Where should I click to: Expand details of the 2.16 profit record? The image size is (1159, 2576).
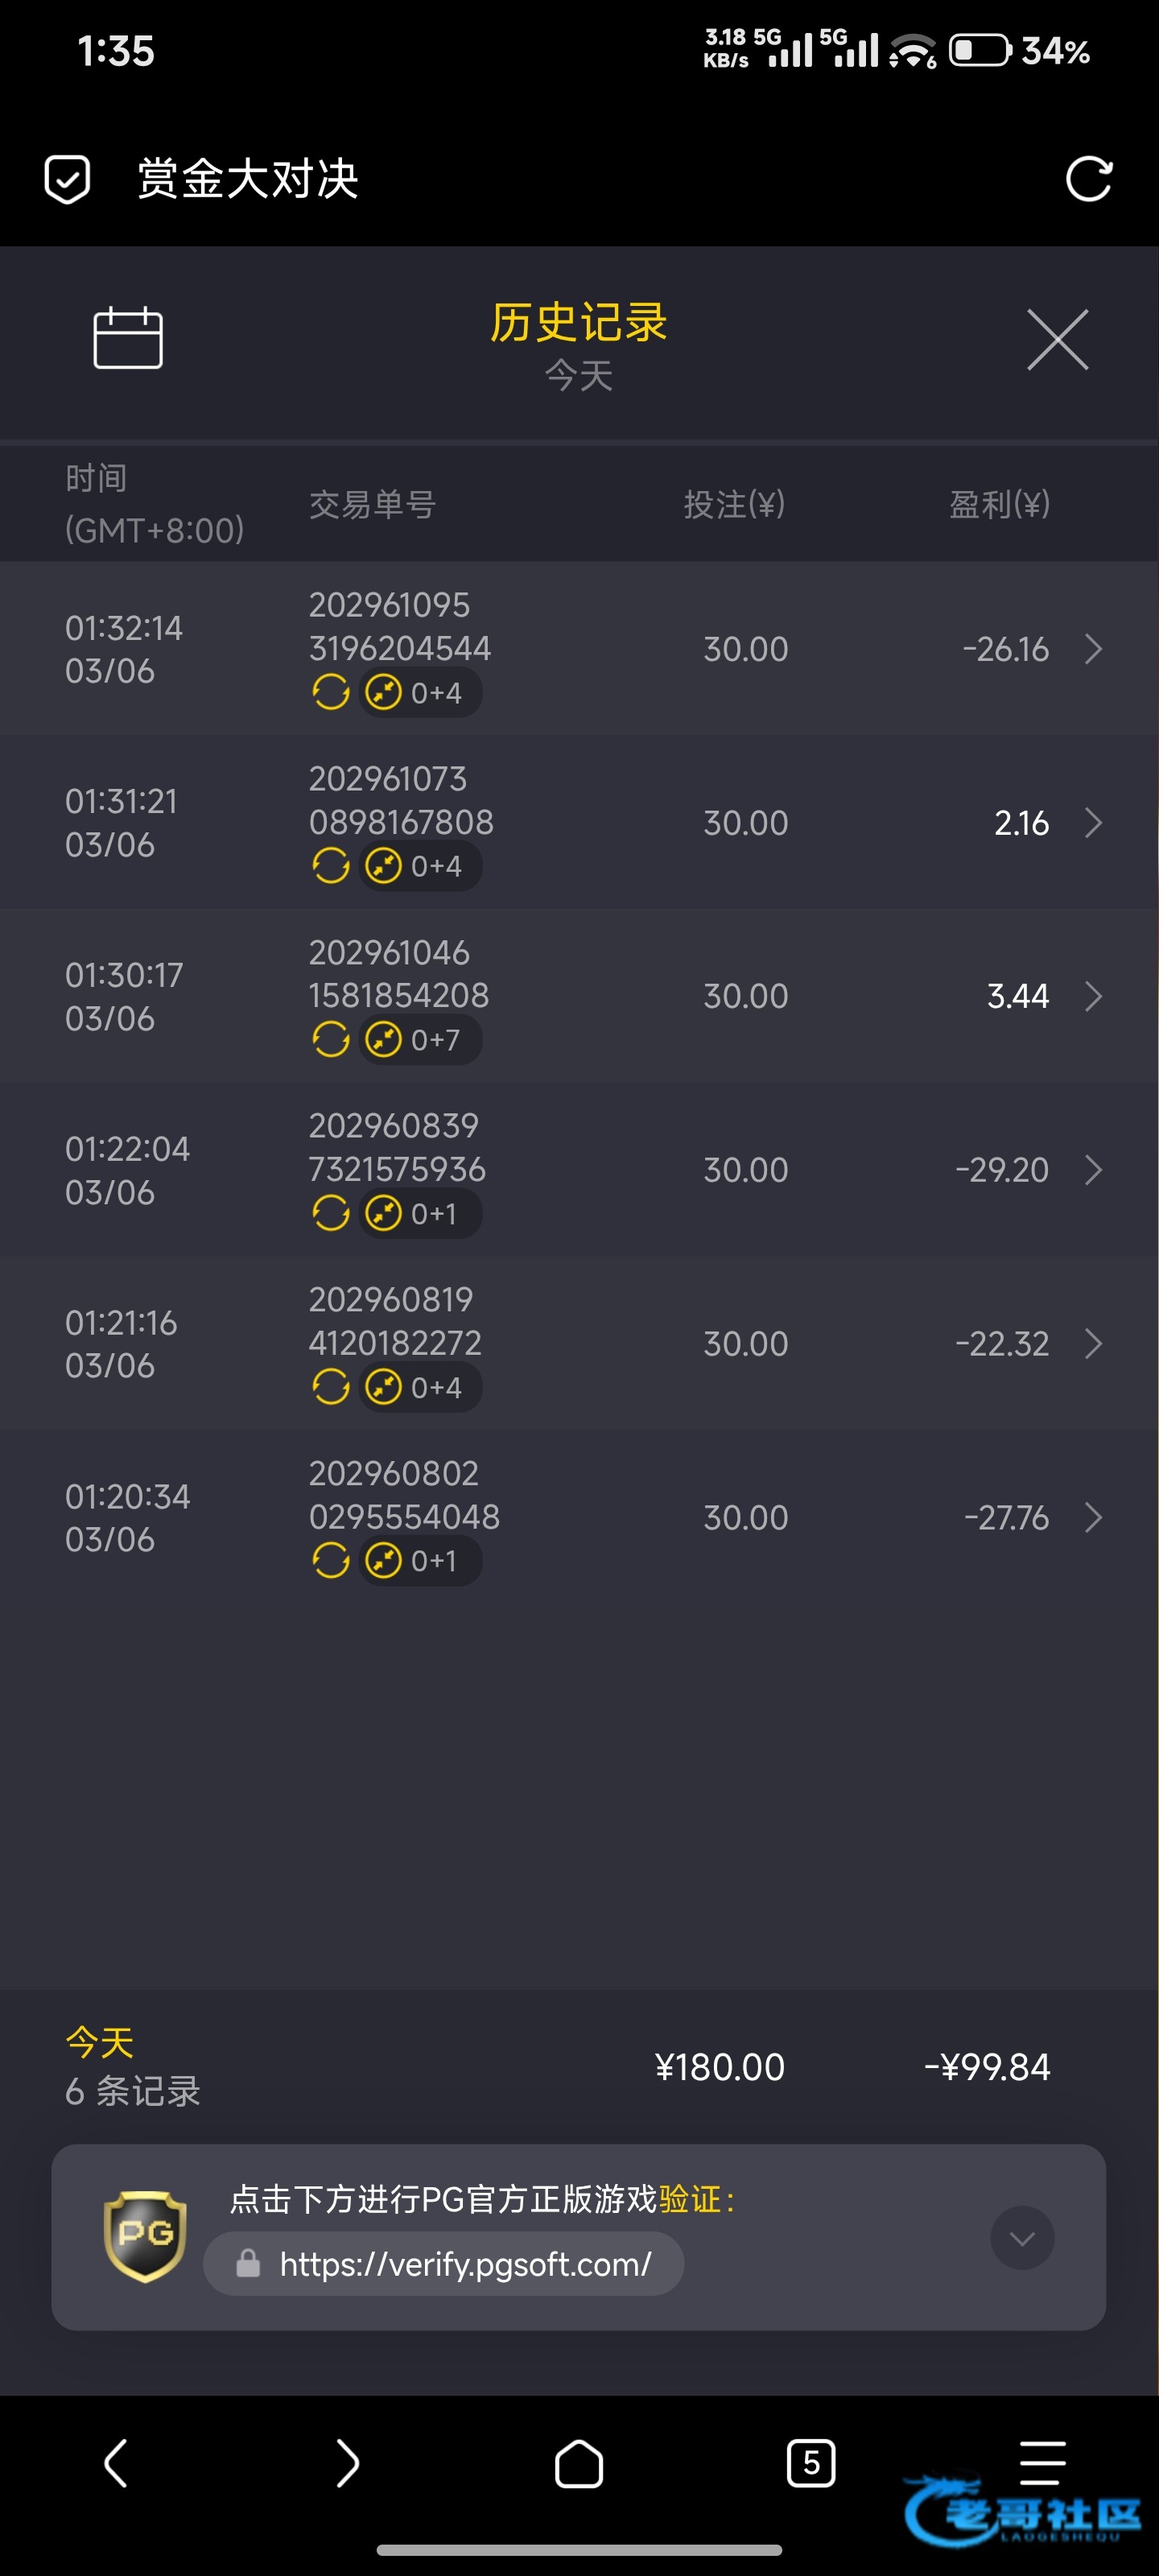click(1093, 823)
